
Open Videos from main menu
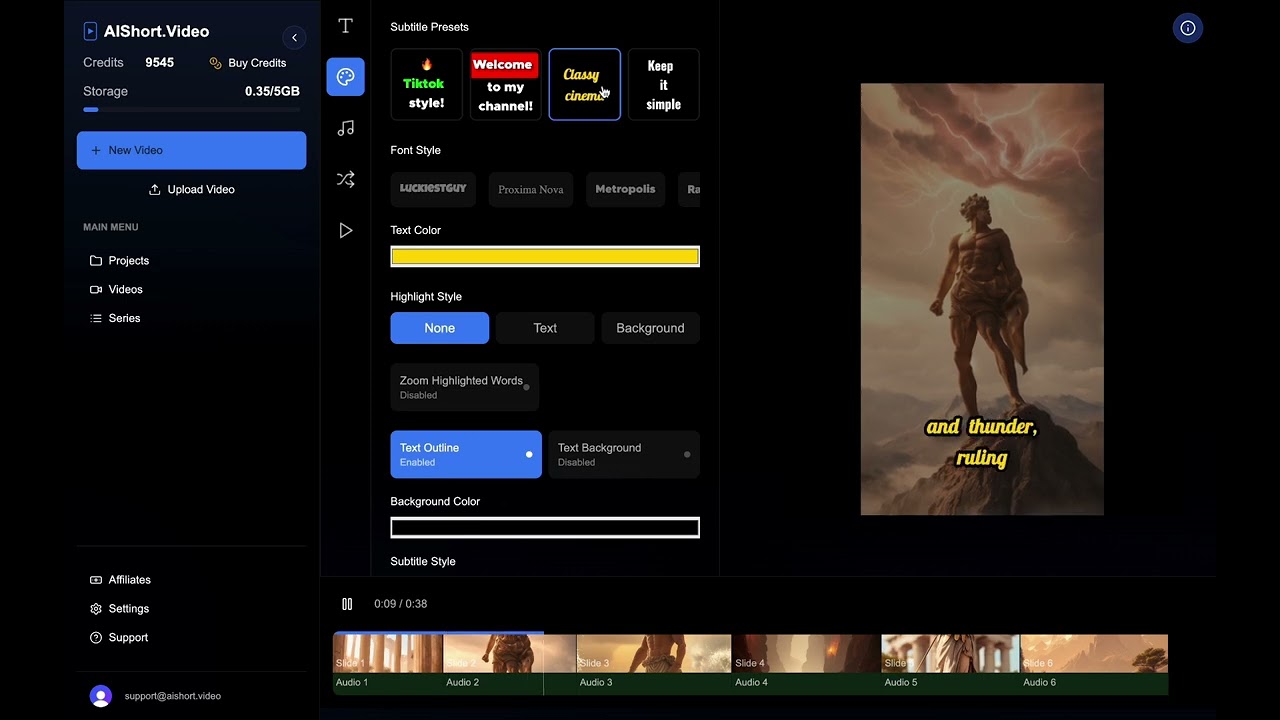116,289
